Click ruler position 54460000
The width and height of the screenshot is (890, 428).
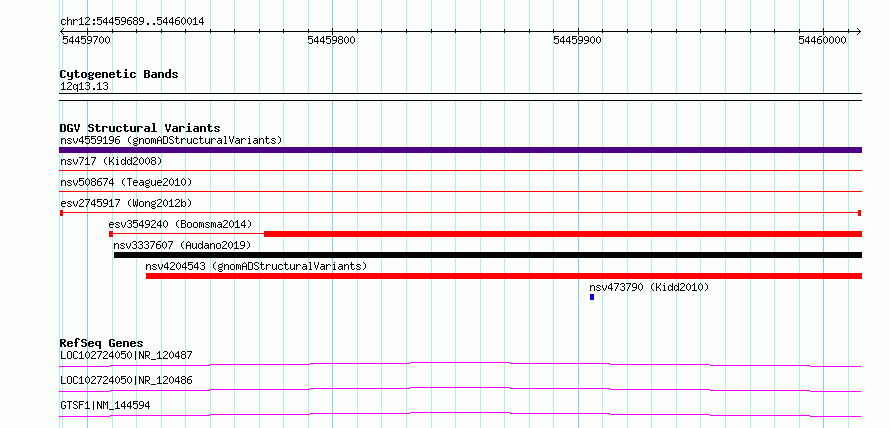(x=822, y=40)
